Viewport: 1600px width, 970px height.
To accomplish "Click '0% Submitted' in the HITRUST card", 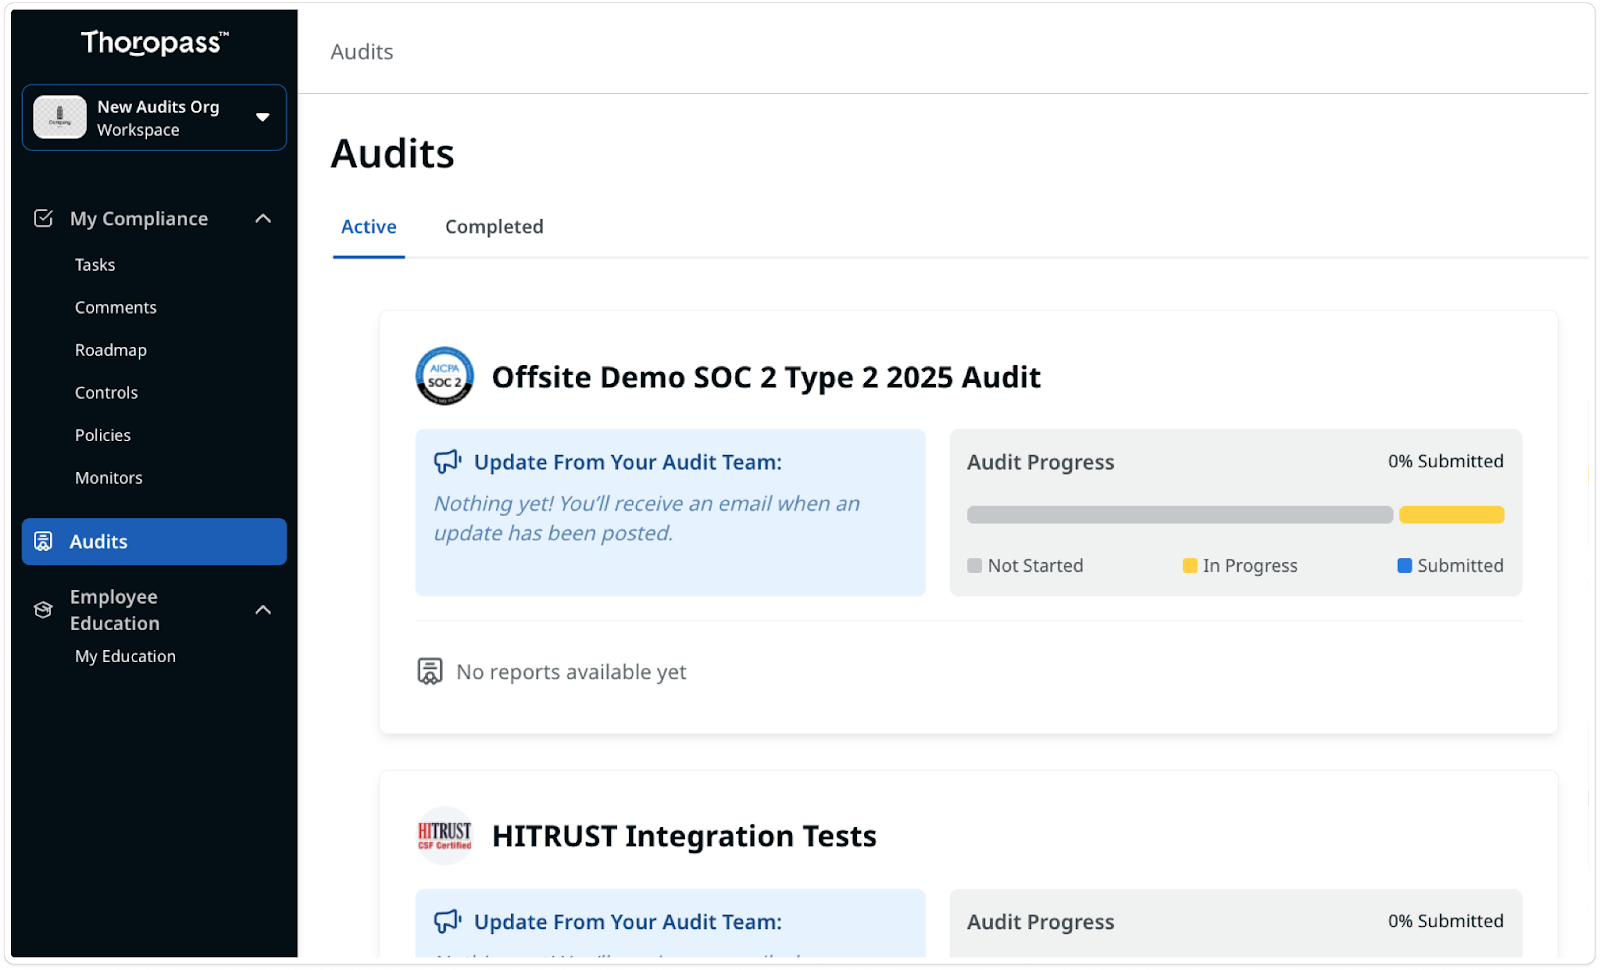I will pyautogui.click(x=1445, y=921).
